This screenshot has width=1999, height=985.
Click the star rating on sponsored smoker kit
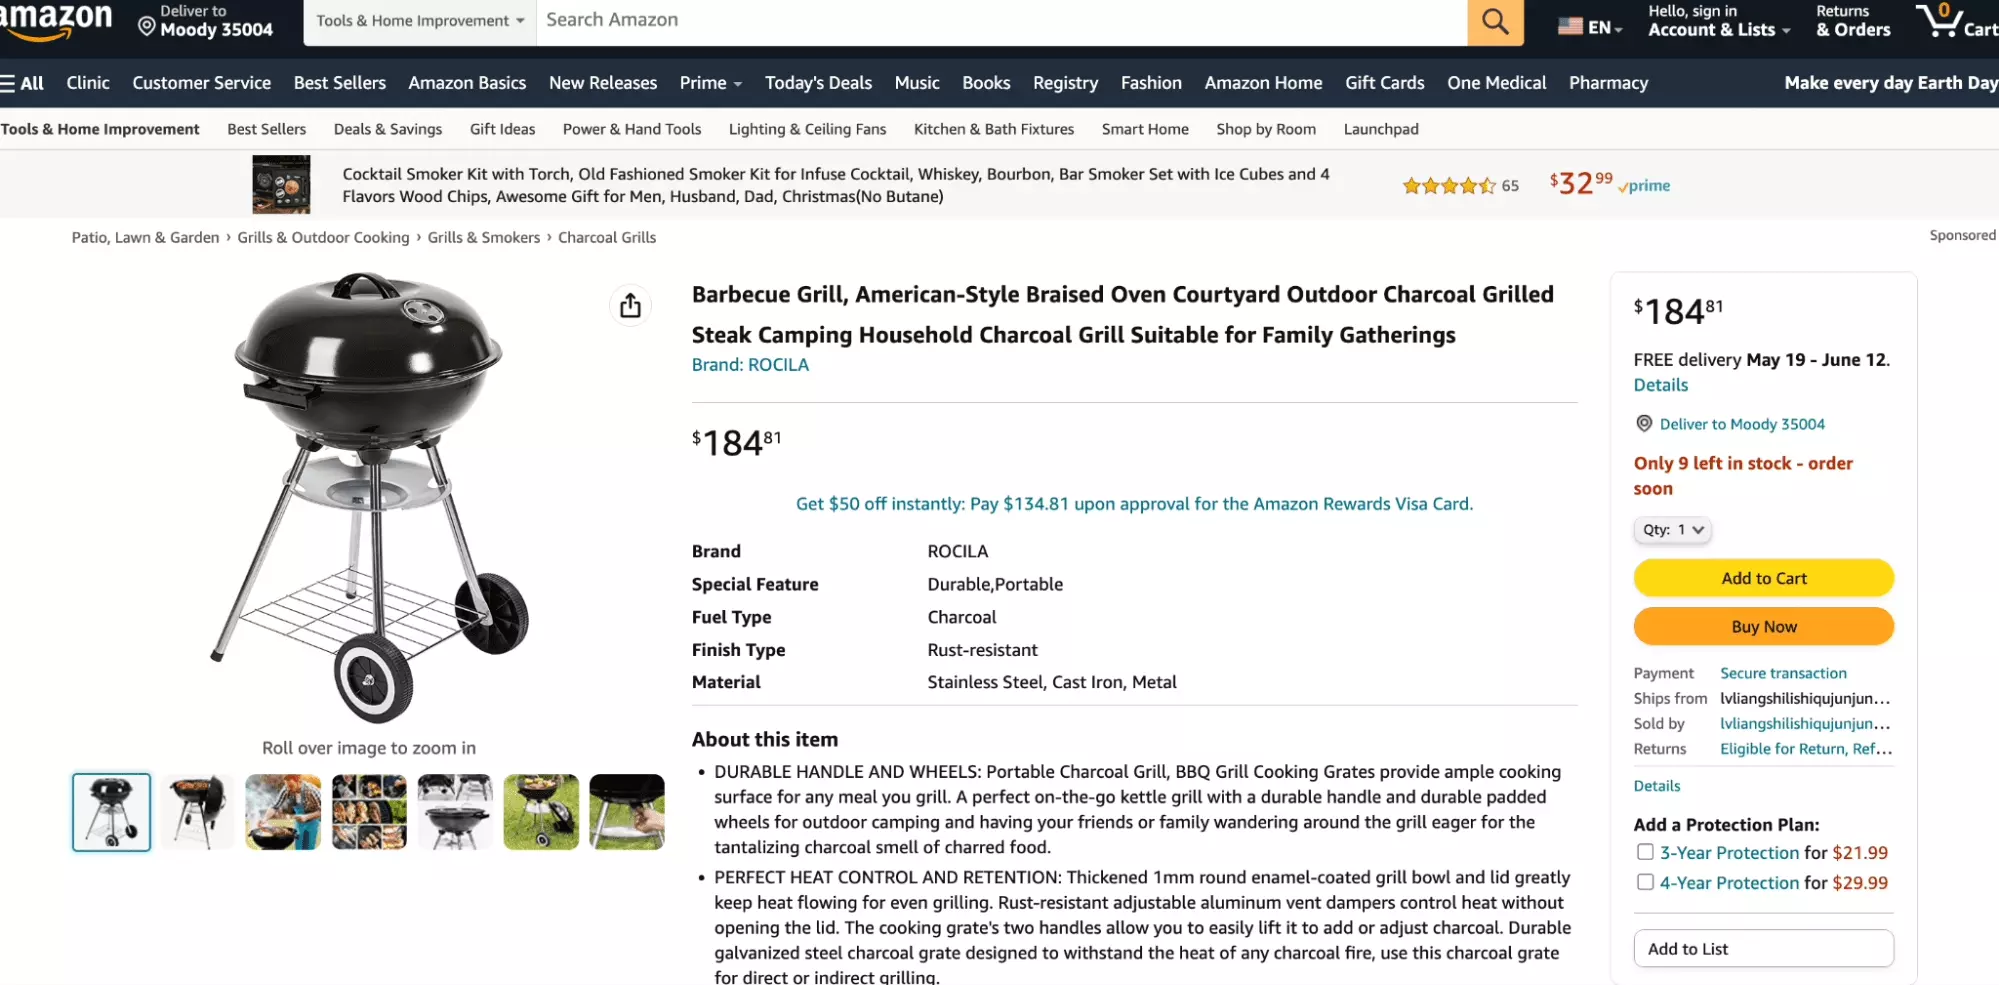(x=1449, y=186)
